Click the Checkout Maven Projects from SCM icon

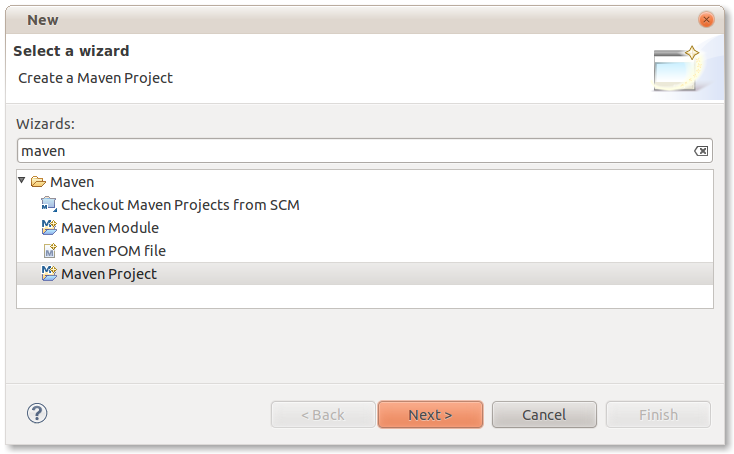pos(49,205)
